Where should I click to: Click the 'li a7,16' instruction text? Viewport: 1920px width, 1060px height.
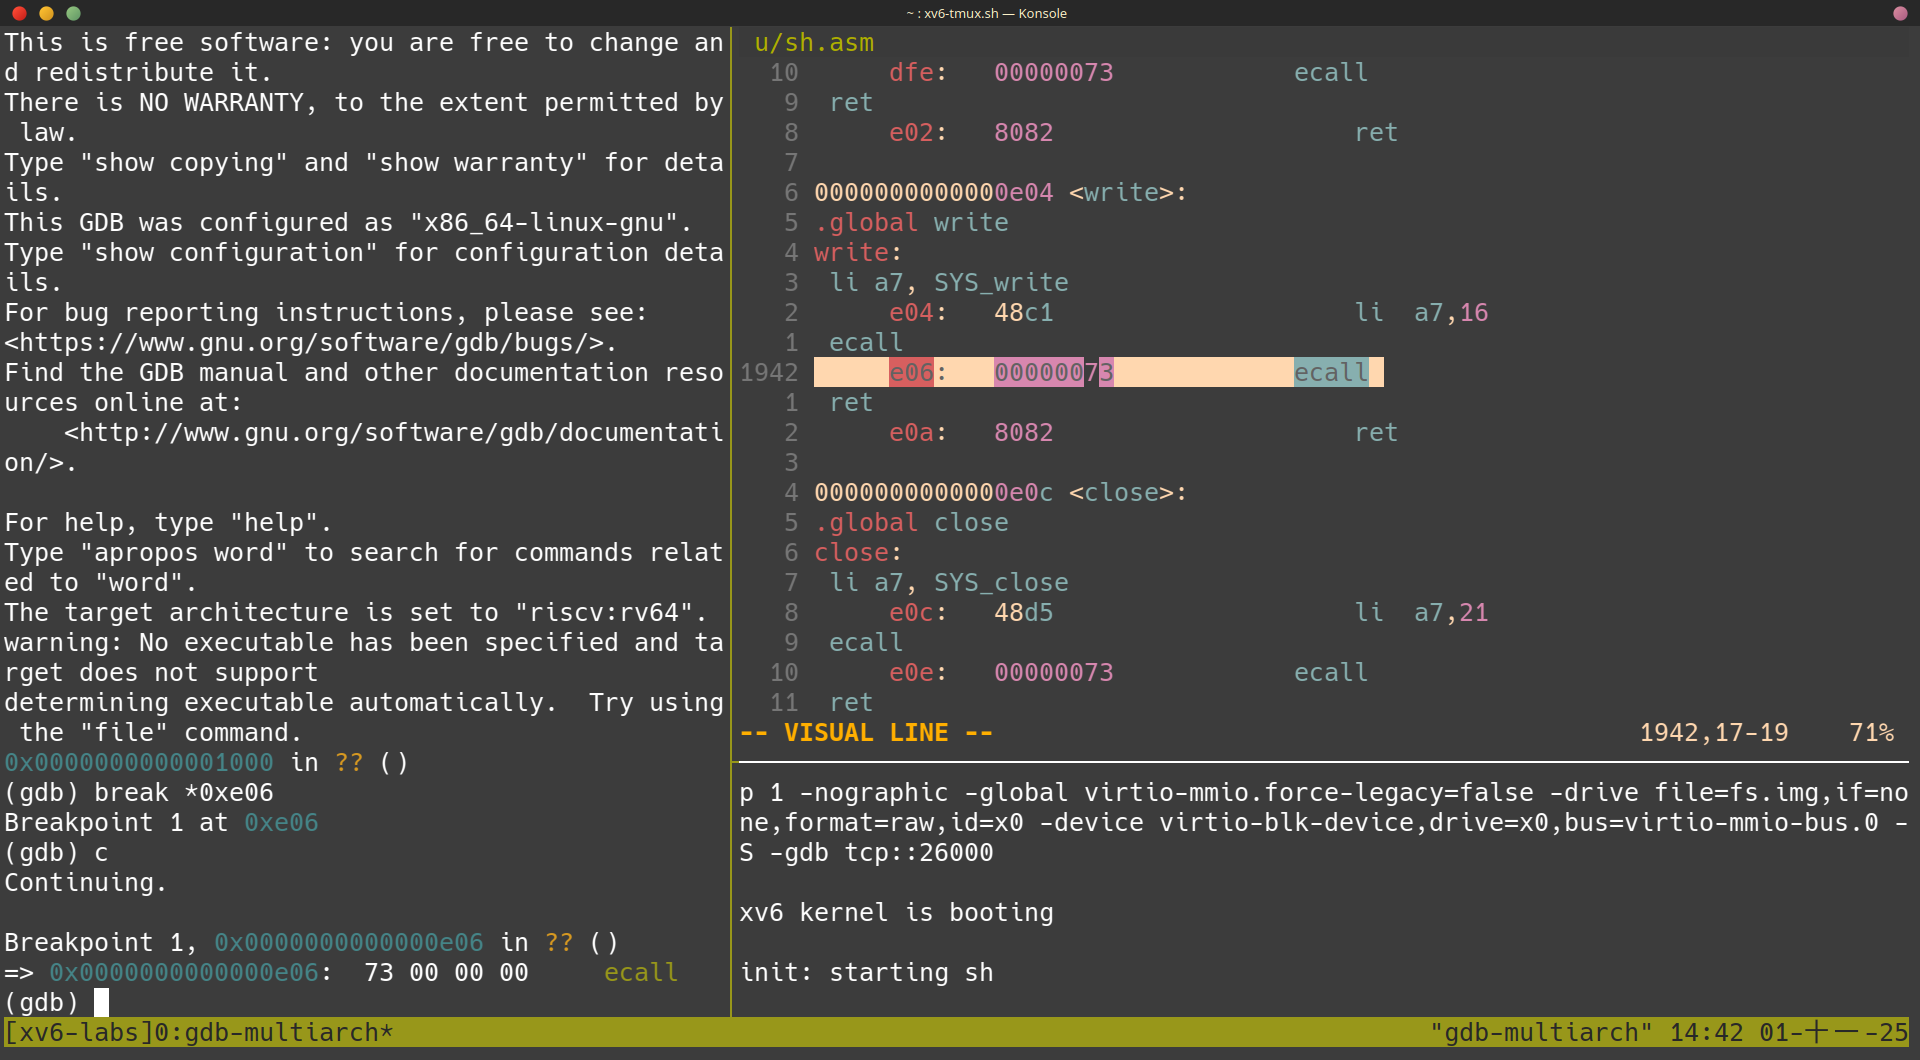tap(1420, 313)
